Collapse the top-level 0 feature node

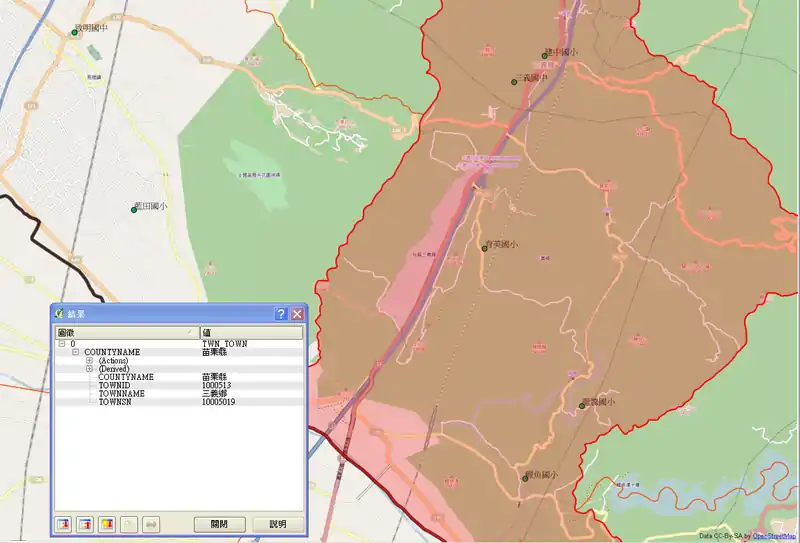tap(62, 344)
